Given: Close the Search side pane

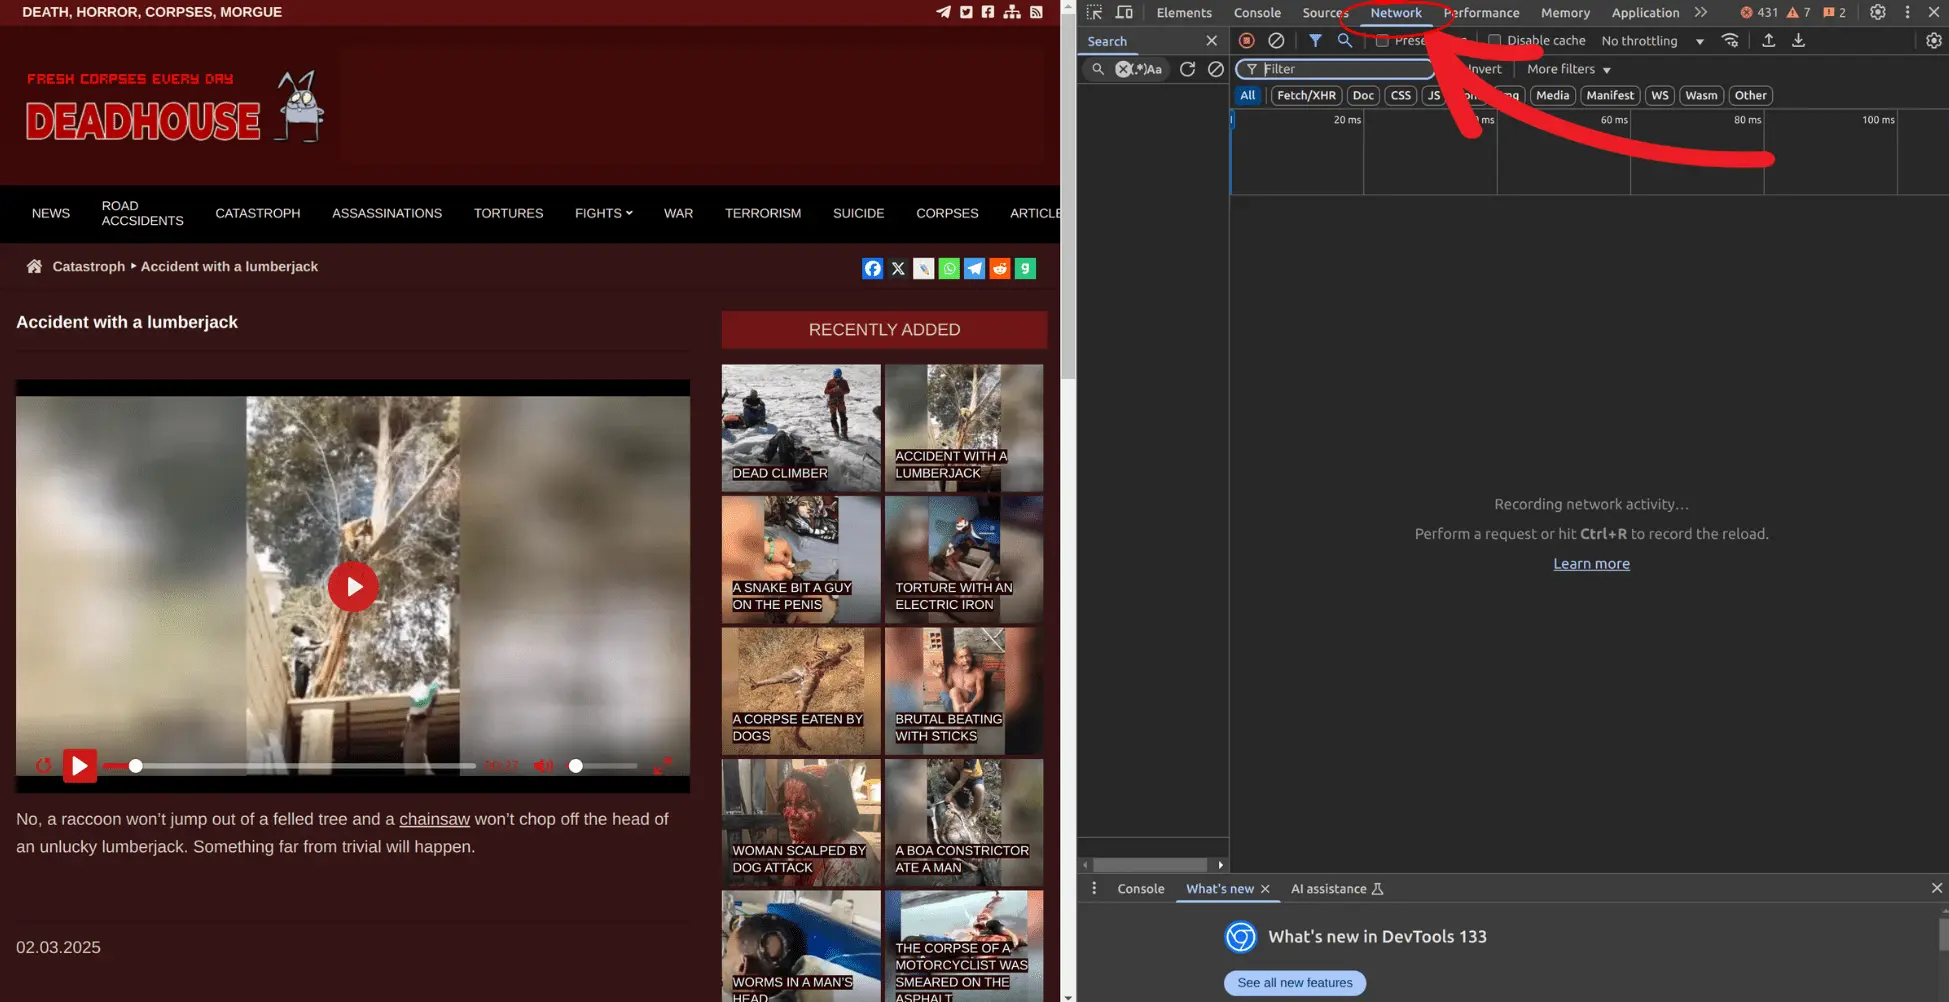Looking at the screenshot, I should pos(1211,41).
